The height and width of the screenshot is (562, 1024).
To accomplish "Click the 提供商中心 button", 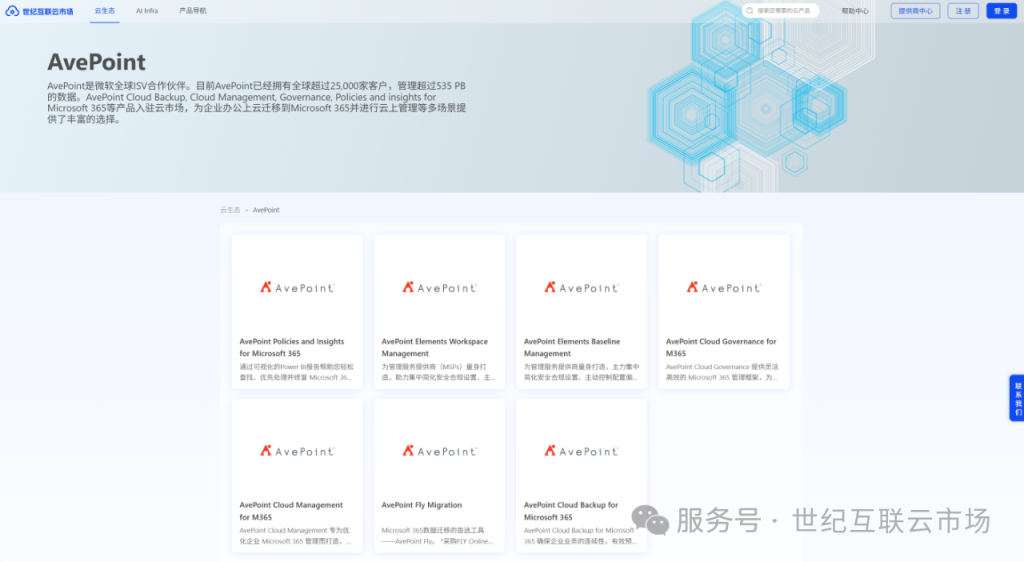I will tap(915, 11).
